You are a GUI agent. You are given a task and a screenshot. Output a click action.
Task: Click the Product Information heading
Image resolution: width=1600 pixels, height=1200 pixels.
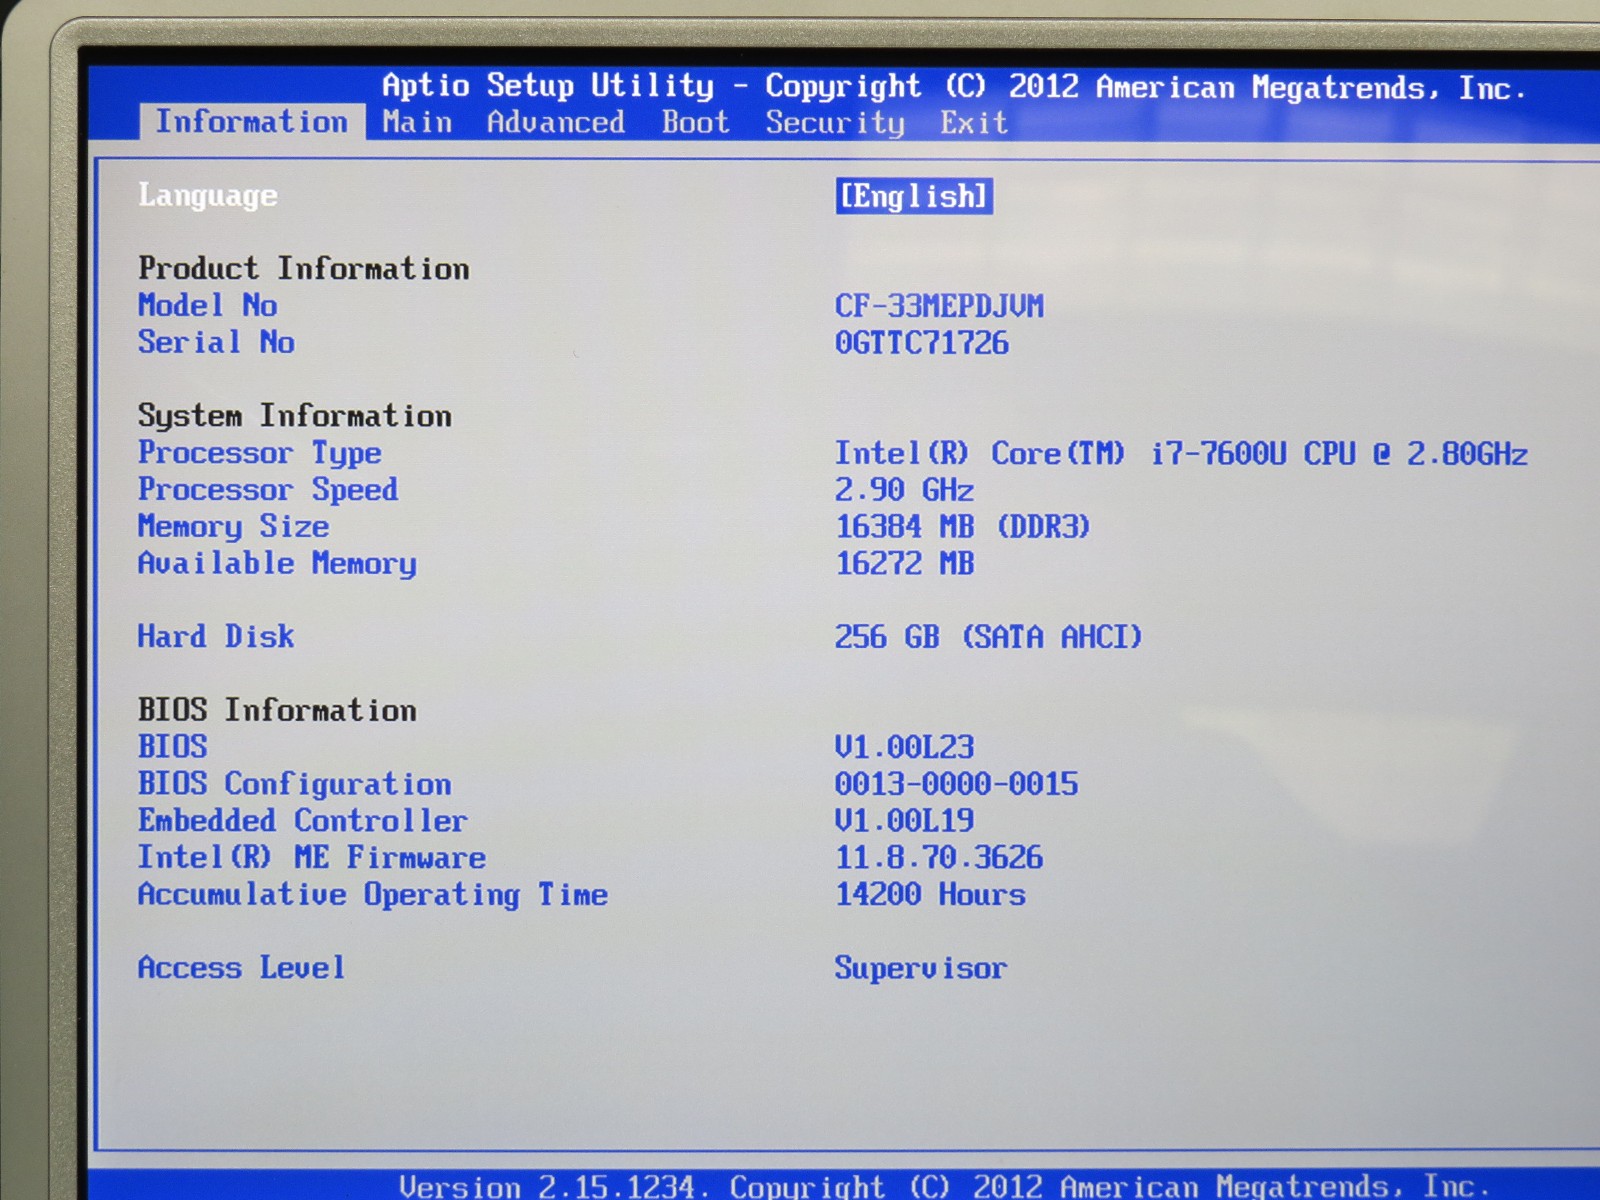(x=304, y=268)
